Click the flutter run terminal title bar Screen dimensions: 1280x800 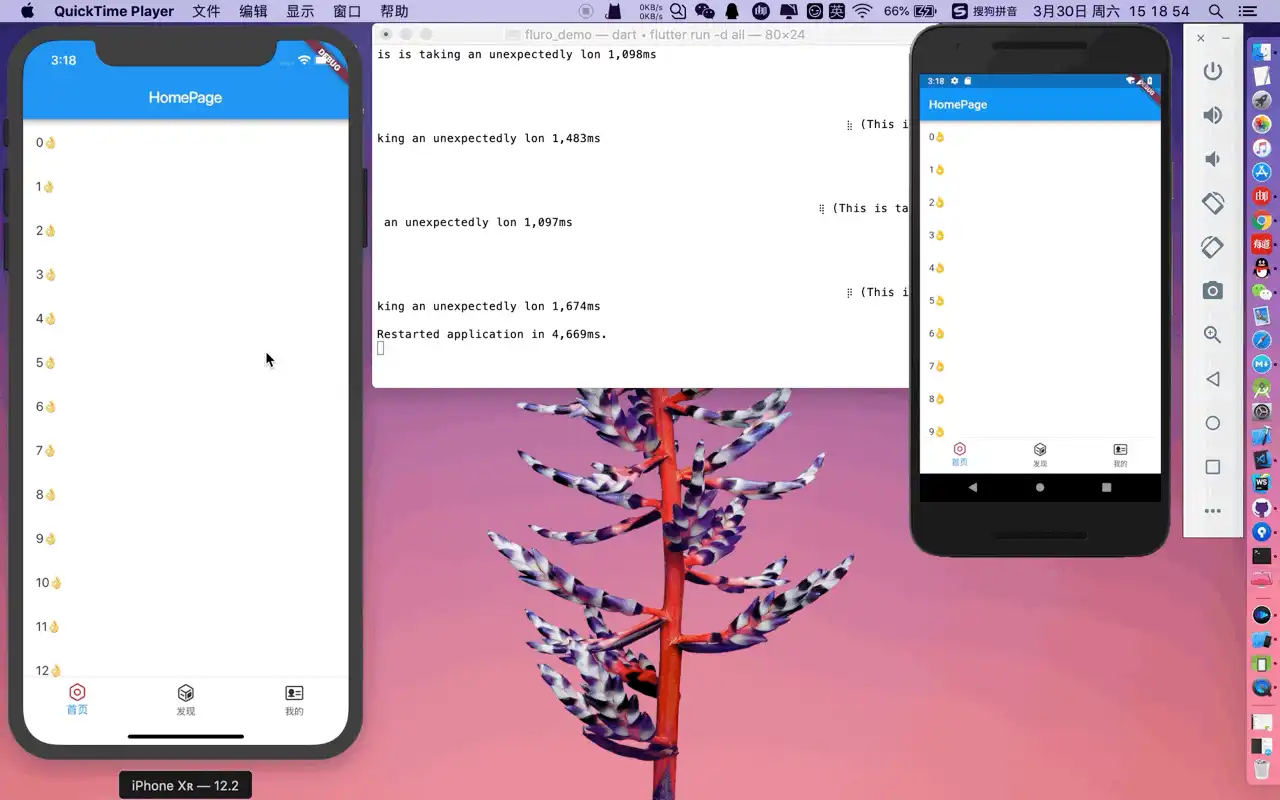641,34
